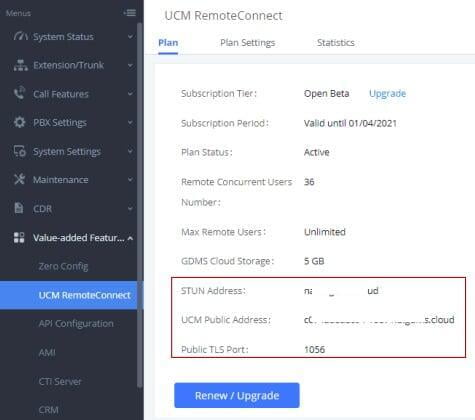Select API Configuration menu item

[76, 324]
